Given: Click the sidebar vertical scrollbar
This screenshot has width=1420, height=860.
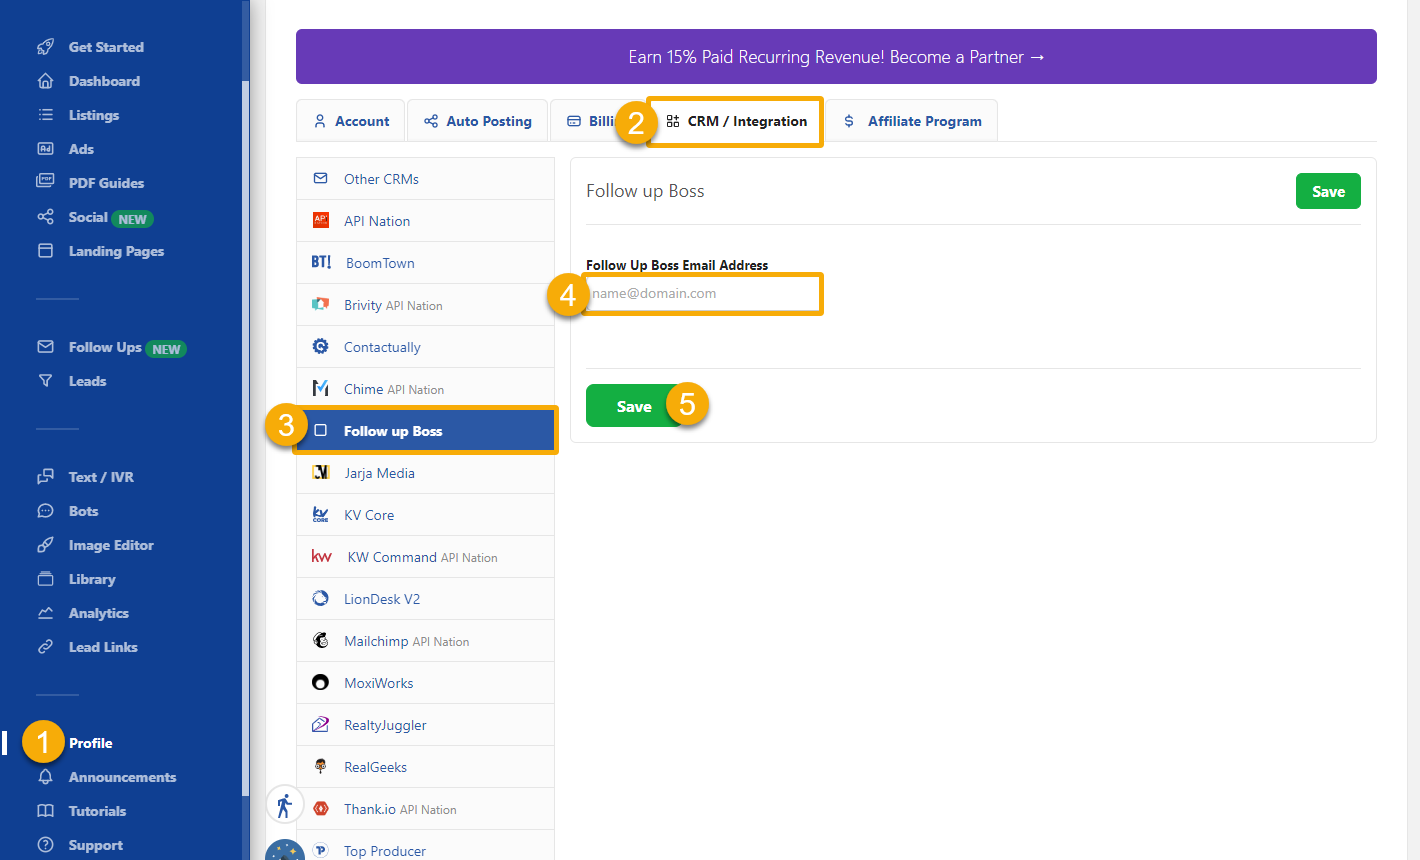Looking at the screenshot, I should (246, 440).
